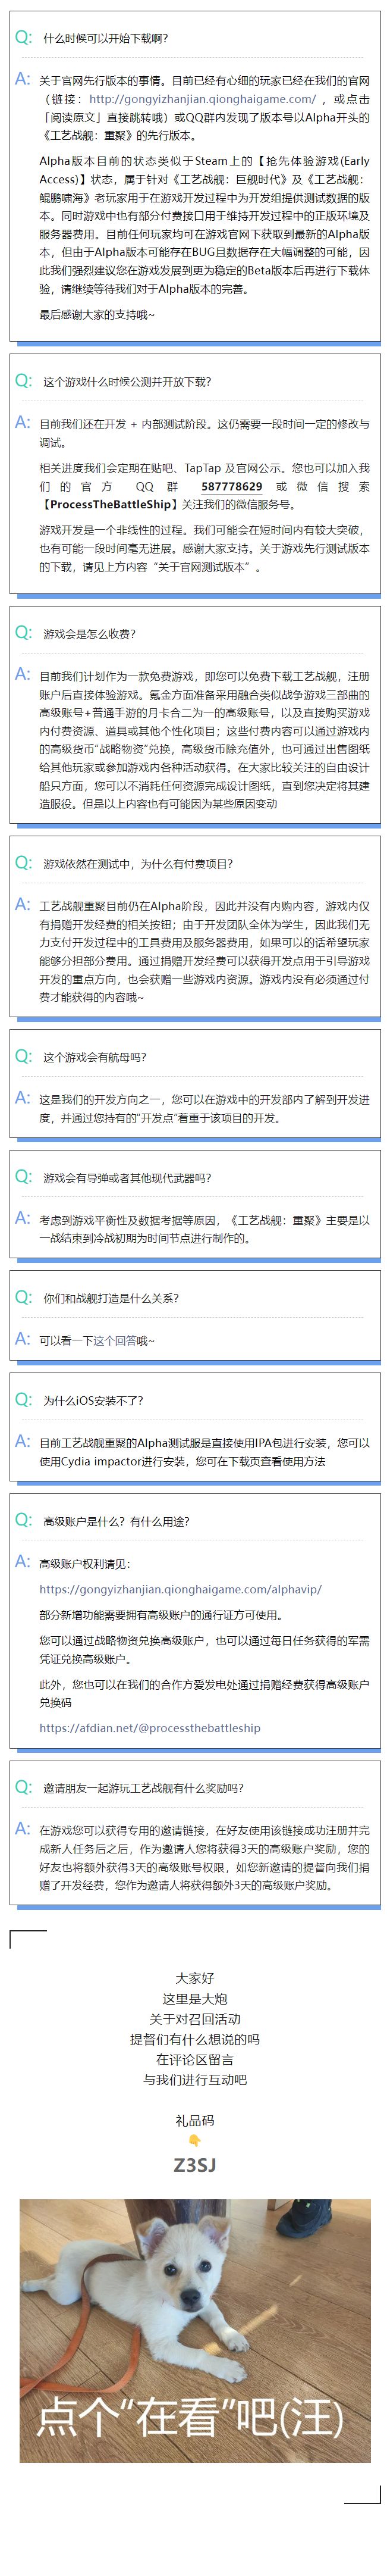Image resolution: width=387 pixels, height=2576 pixels.
Task: Open the afdian.net processthebattleship donation link
Action: coord(150,1727)
